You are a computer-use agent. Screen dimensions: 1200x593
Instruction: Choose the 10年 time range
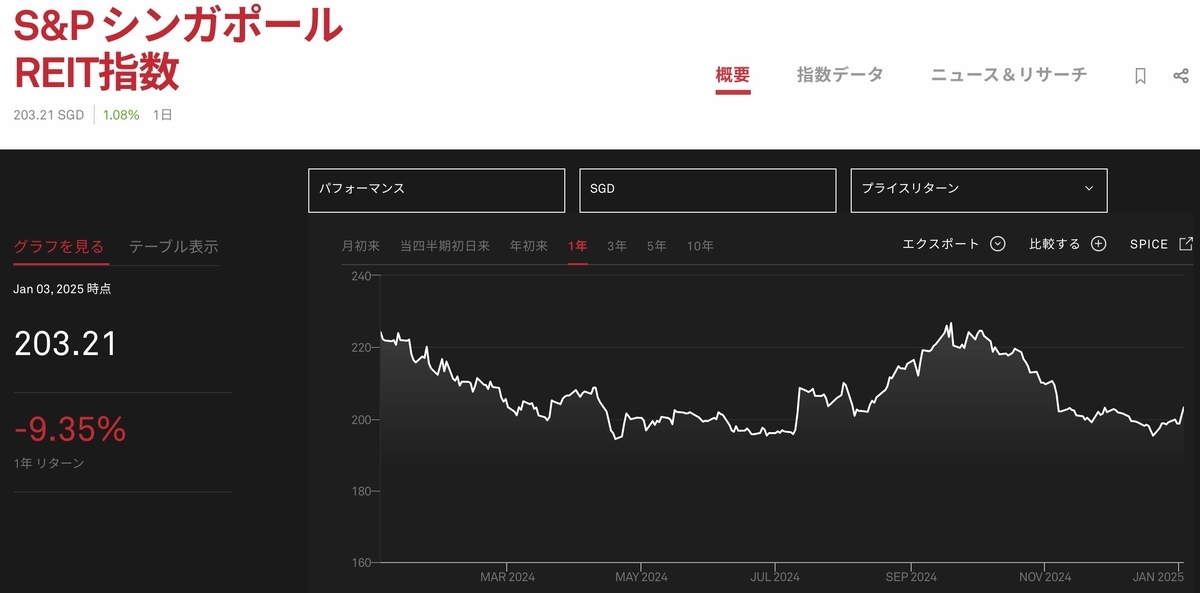point(700,246)
